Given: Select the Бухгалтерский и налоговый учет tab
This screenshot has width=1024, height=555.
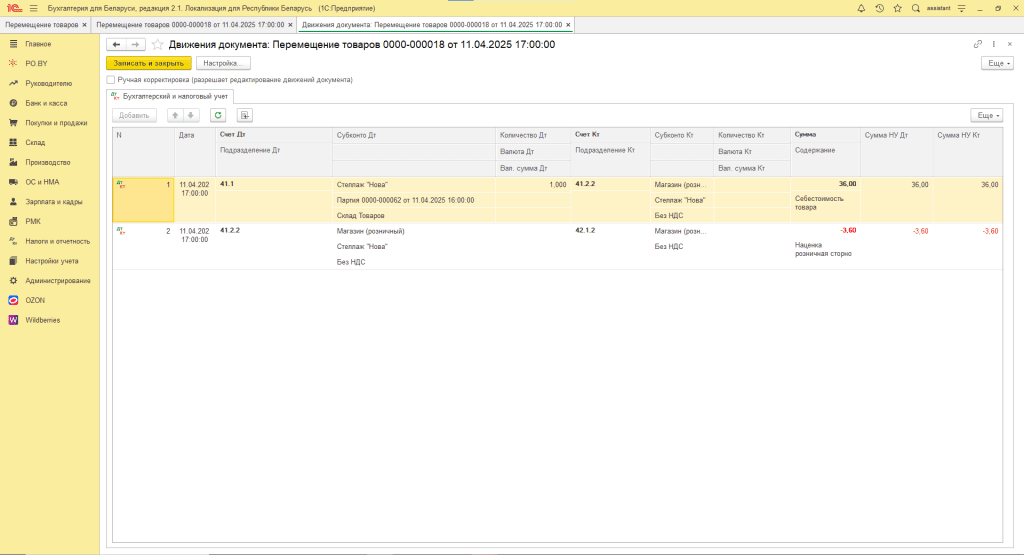Looking at the screenshot, I should tap(169, 96).
